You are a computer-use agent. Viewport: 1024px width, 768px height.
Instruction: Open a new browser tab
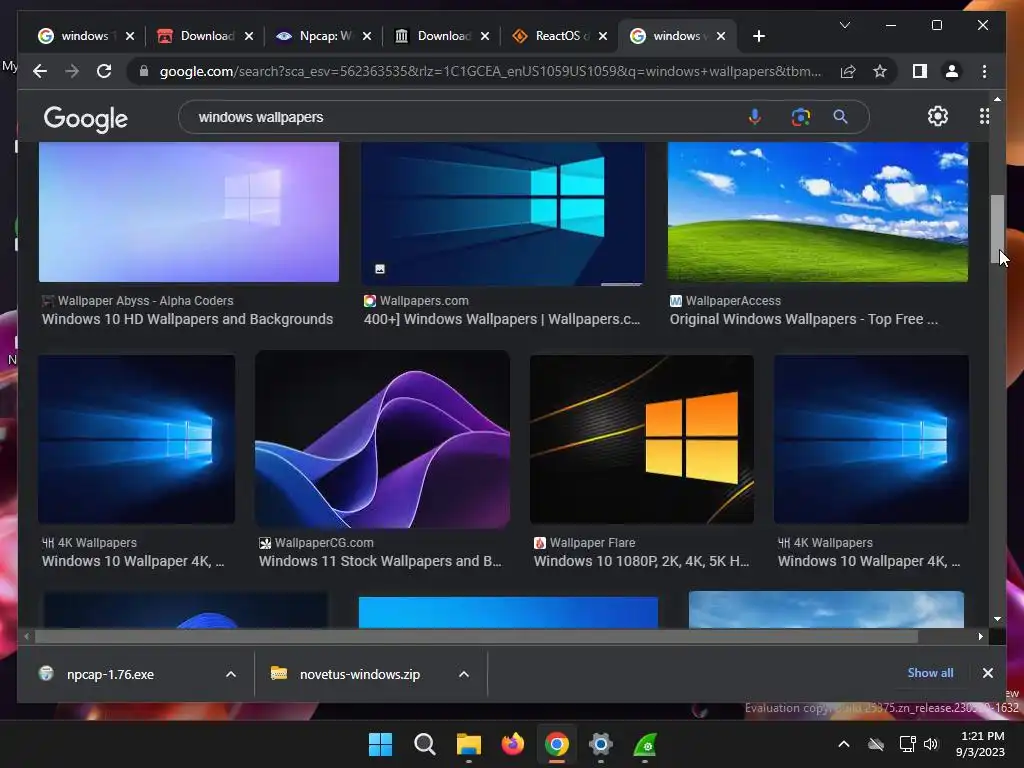(758, 36)
